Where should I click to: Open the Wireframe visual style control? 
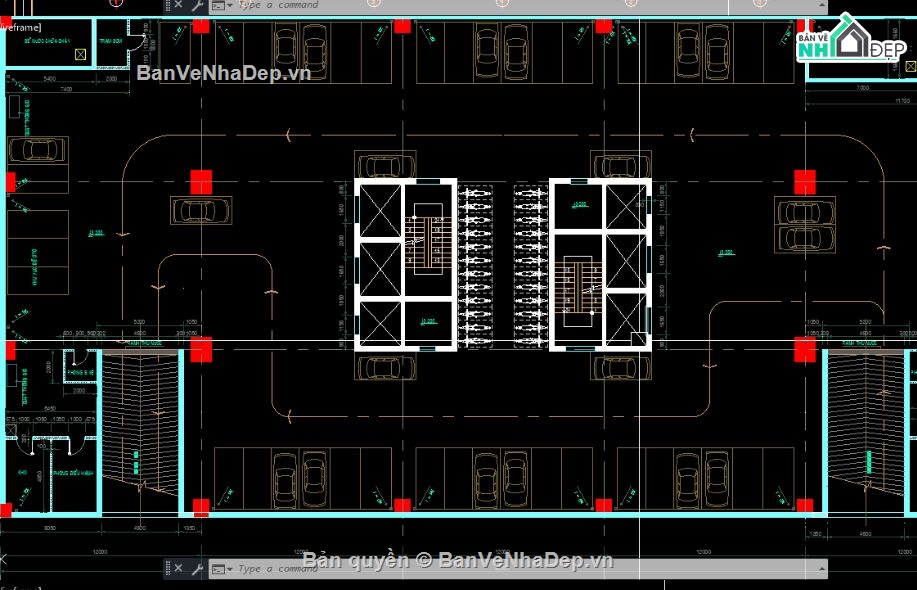[20, 28]
